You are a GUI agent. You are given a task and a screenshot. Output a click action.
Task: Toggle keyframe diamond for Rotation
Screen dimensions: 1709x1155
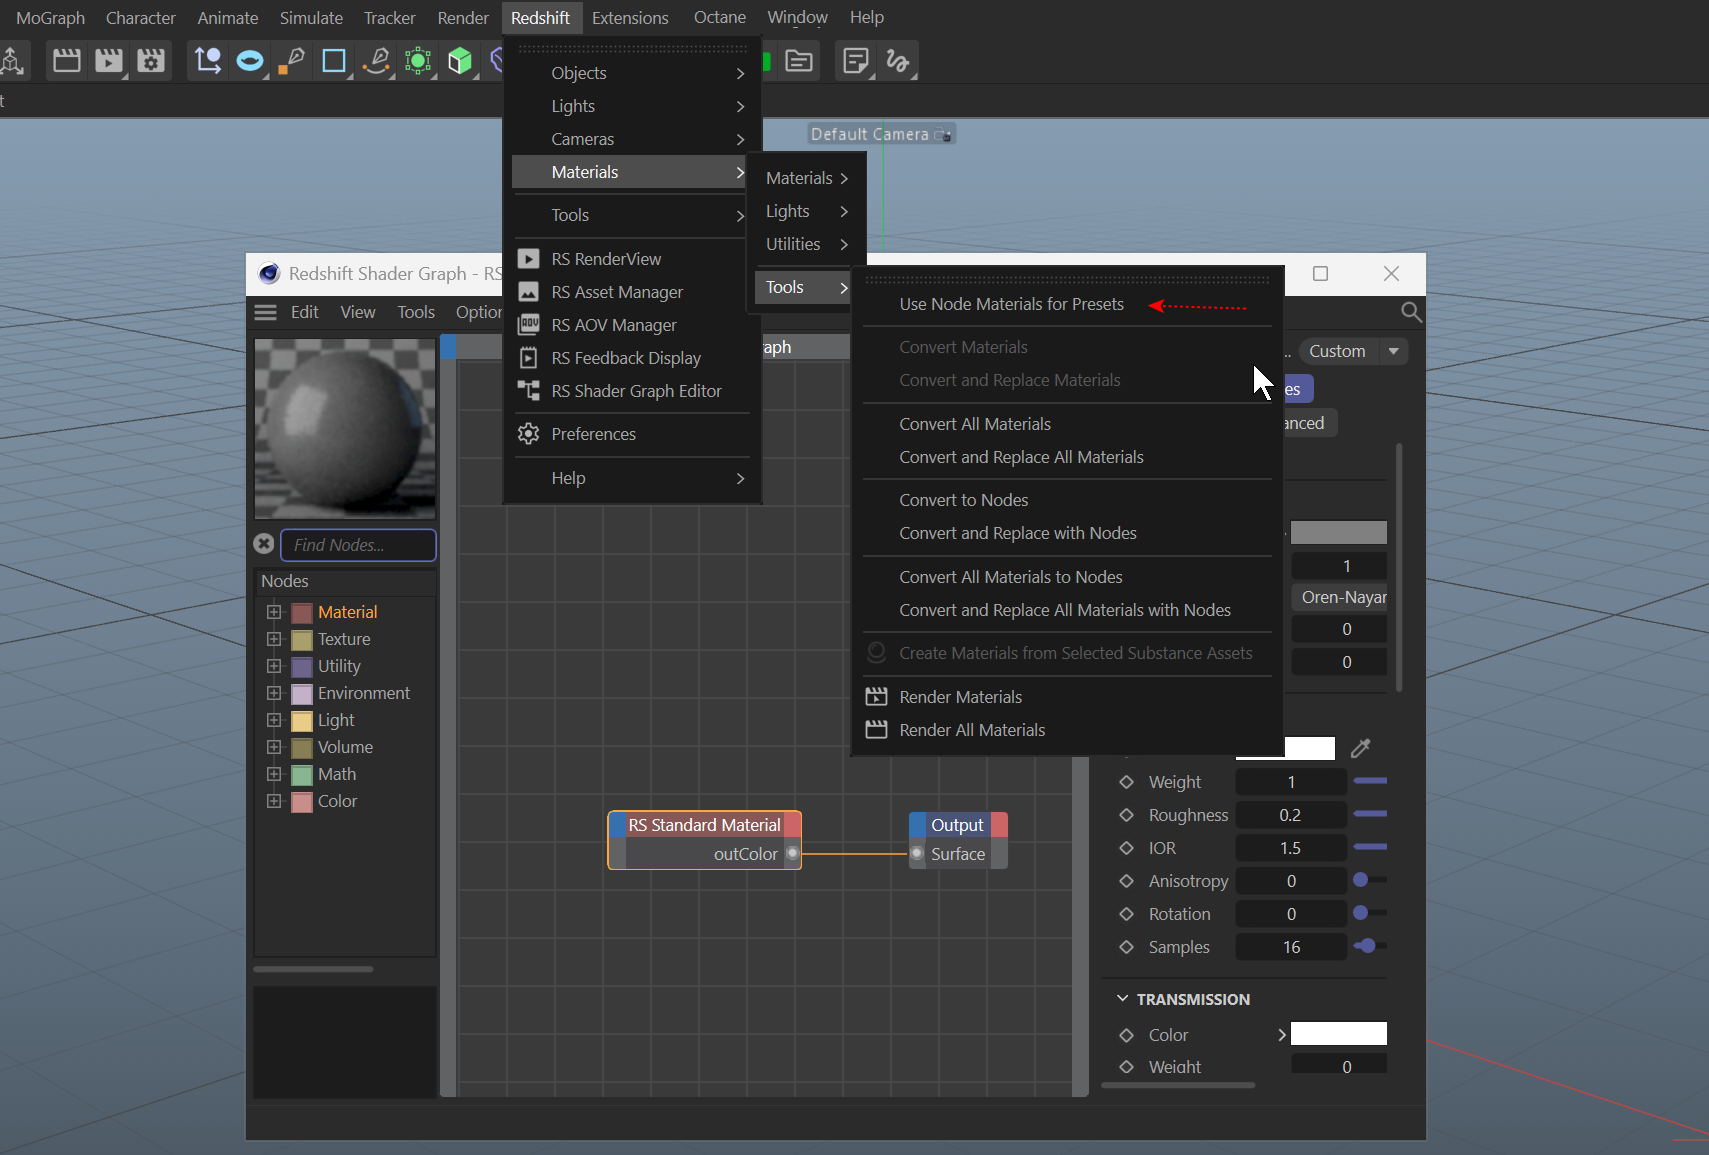coord(1127,914)
